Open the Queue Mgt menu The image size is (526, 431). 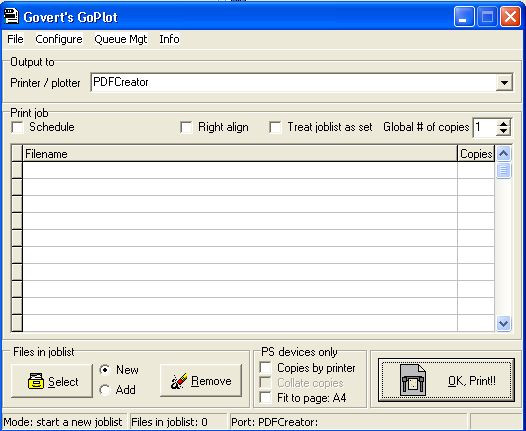click(x=120, y=39)
